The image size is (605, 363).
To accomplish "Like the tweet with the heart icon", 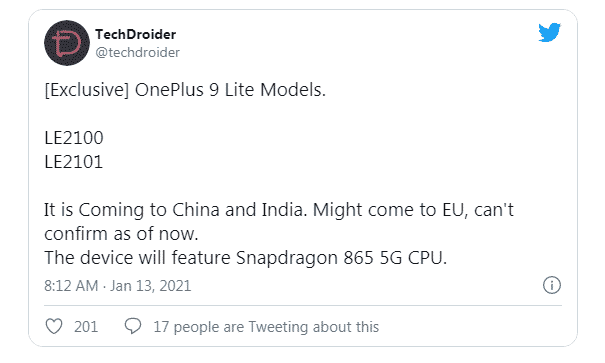I will click(54, 326).
